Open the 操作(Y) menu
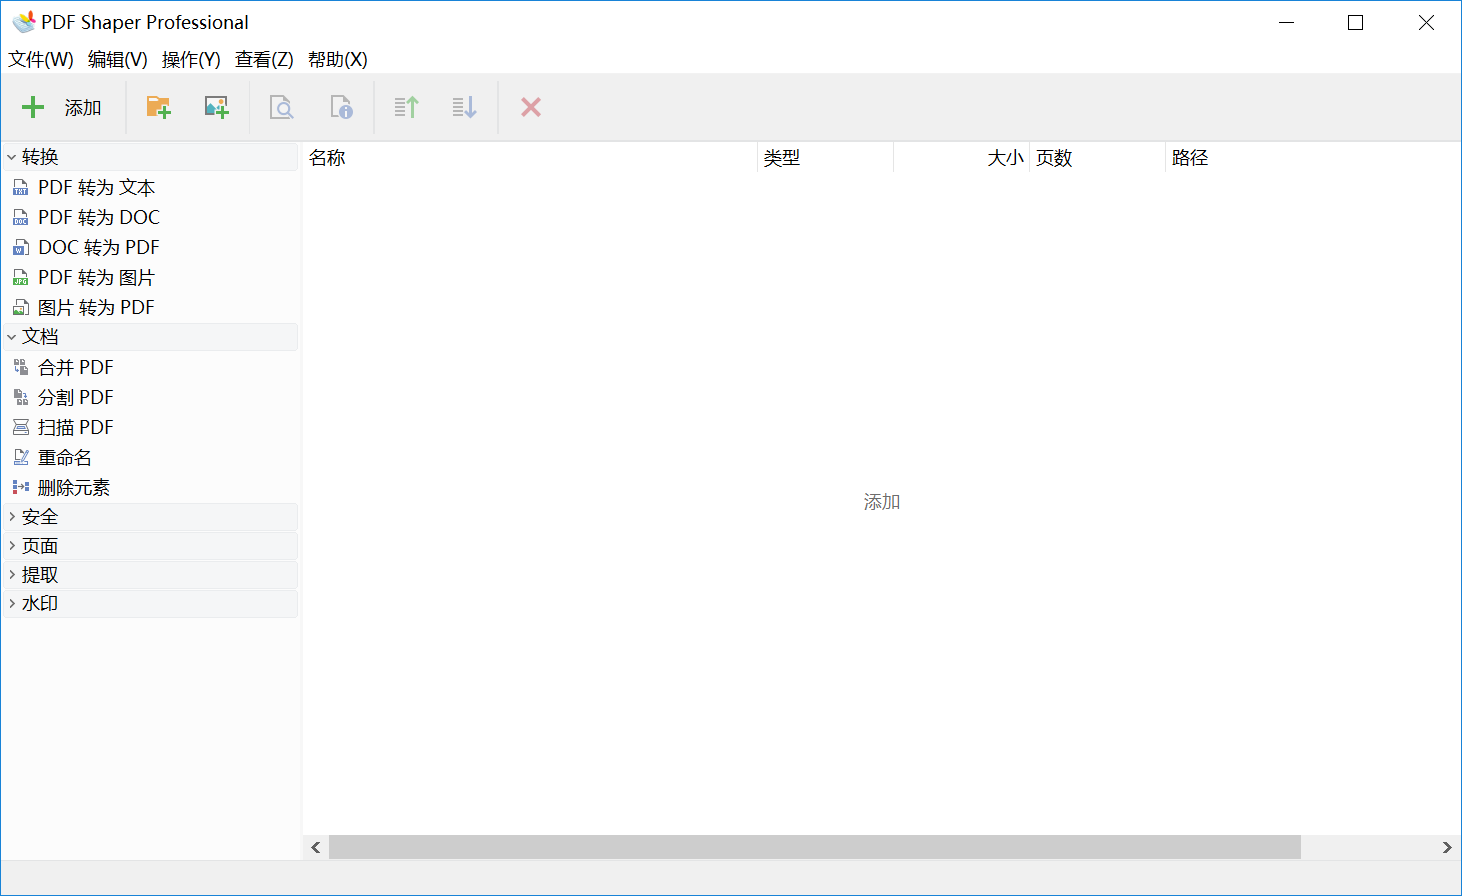 (191, 60)
